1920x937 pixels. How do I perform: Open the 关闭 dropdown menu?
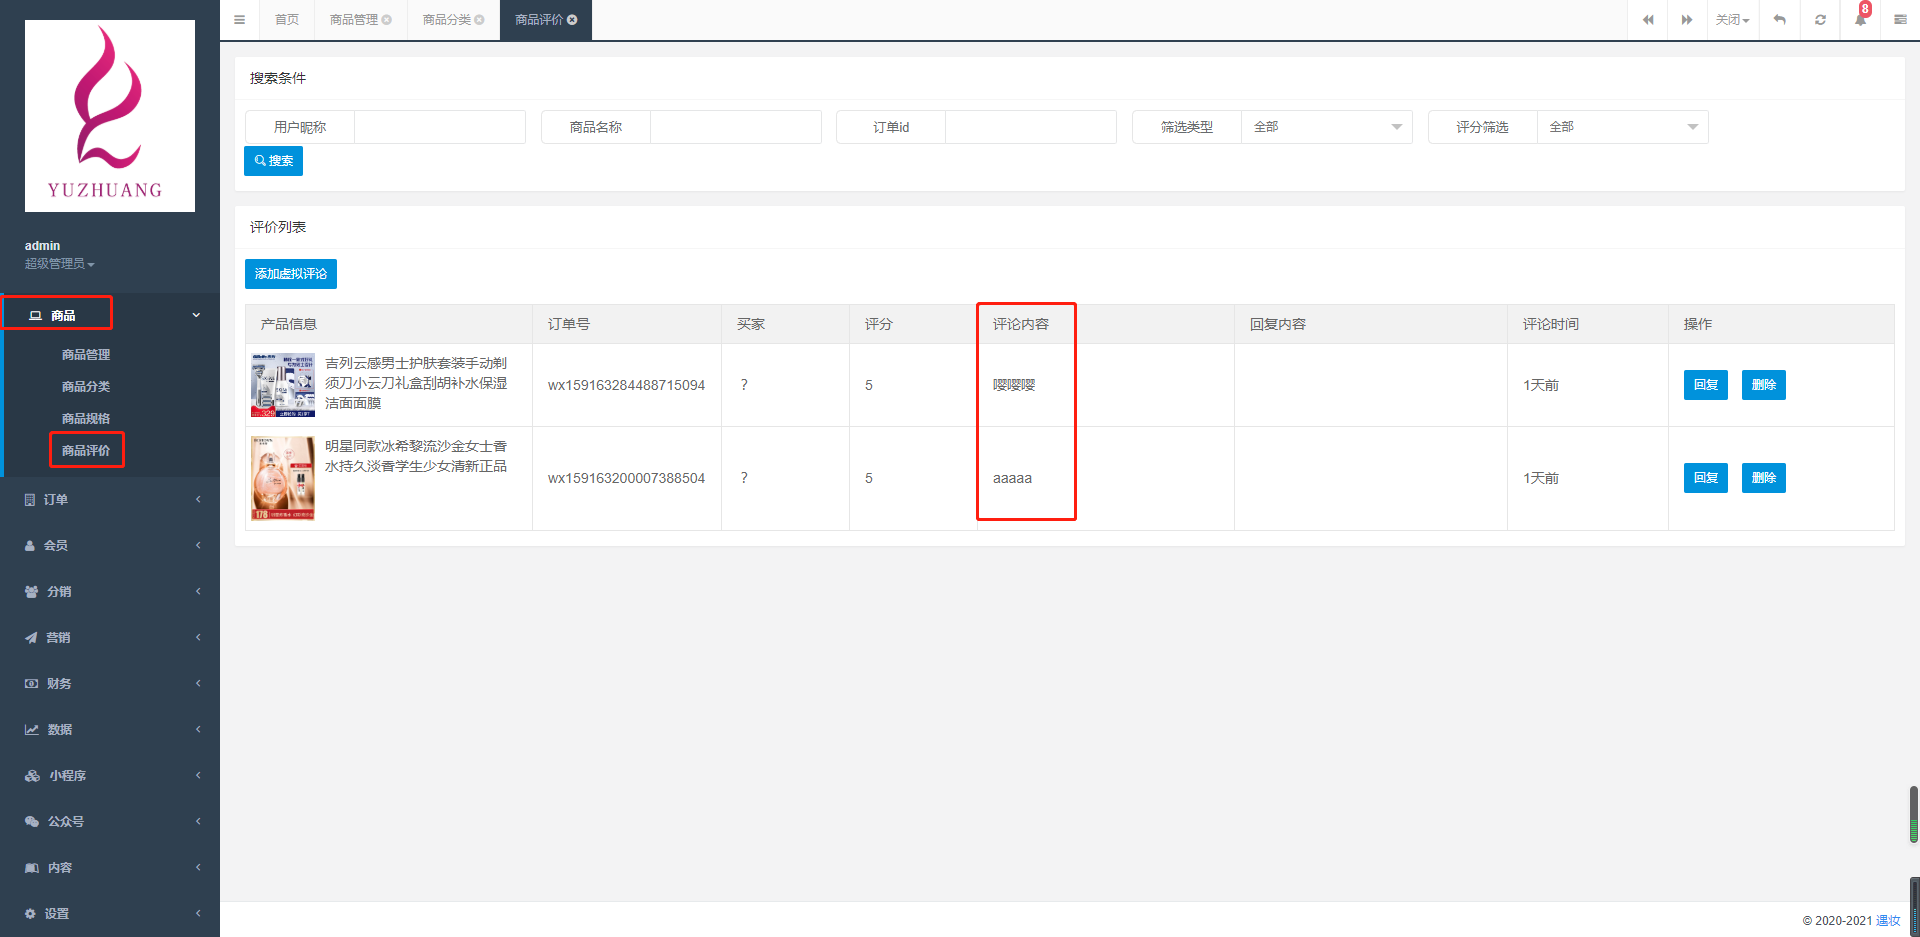click(x=1732, y=20)
